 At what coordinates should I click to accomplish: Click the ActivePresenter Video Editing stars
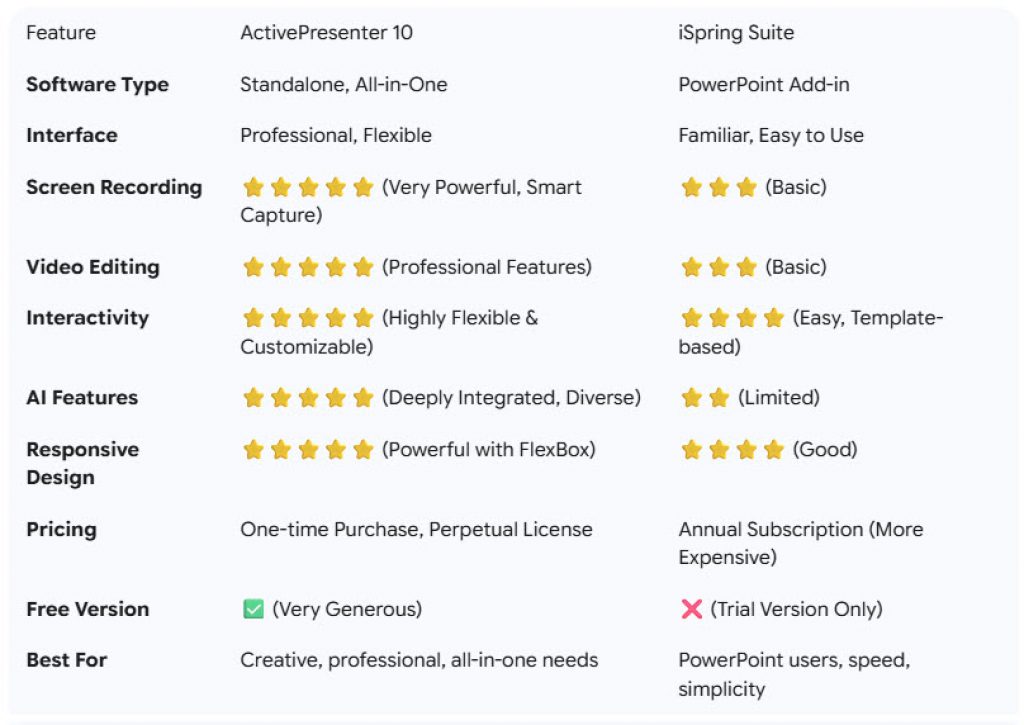tap(308, 267)
